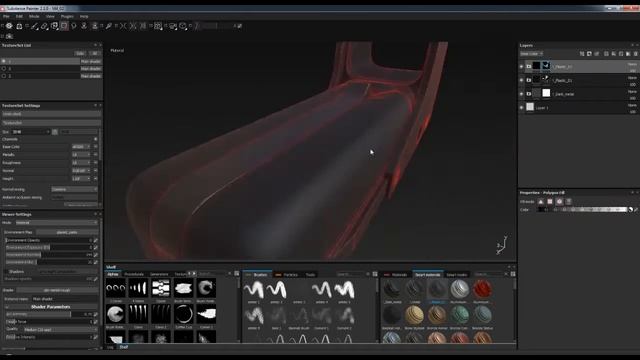Adjust the Environment Opacity slider
Image resolution: width=640 pixels, height=360 pixels.
coord(49,240)
